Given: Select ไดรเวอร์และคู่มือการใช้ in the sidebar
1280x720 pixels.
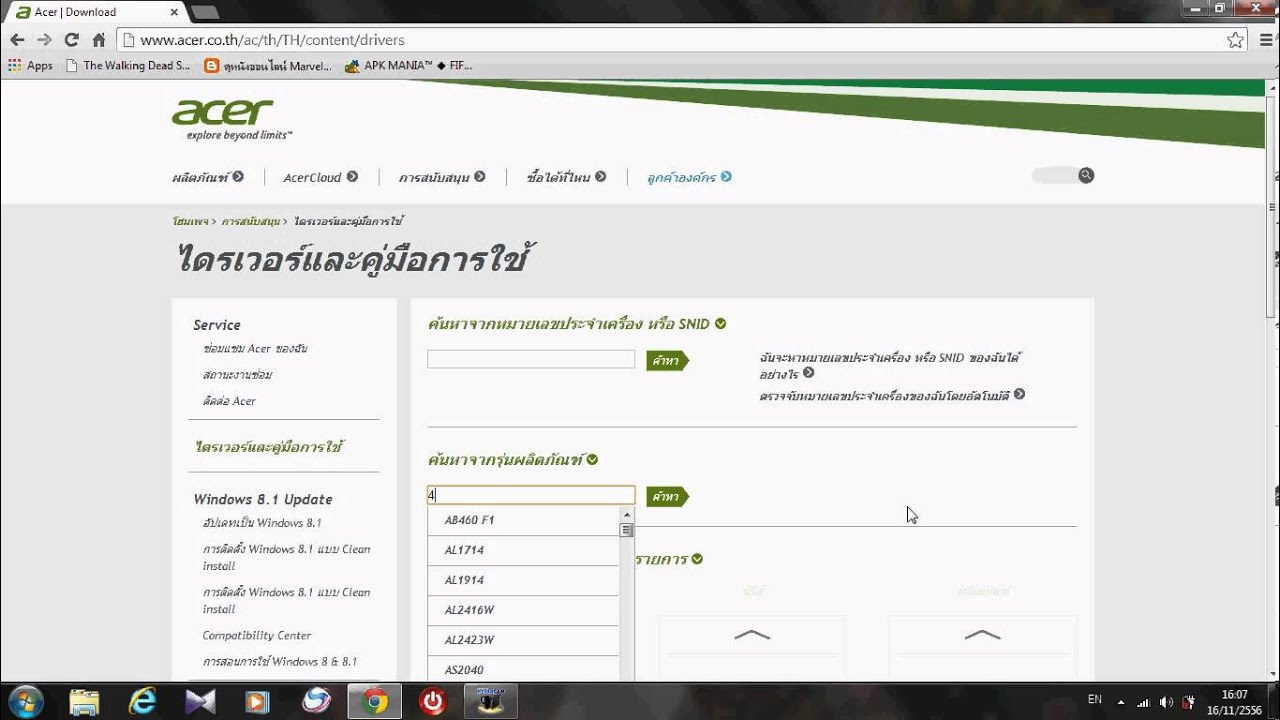Looking at the screenshot, I should tap(269, 447).
